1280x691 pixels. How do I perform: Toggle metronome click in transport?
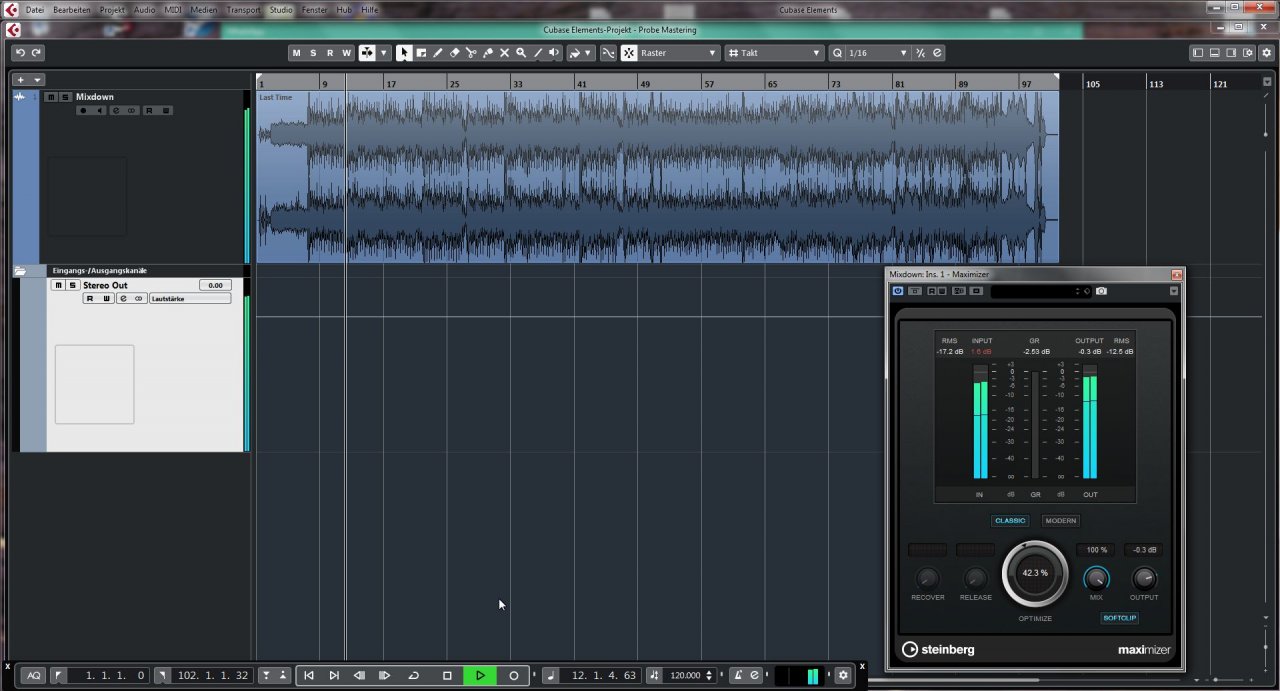(x=738, y=676)
